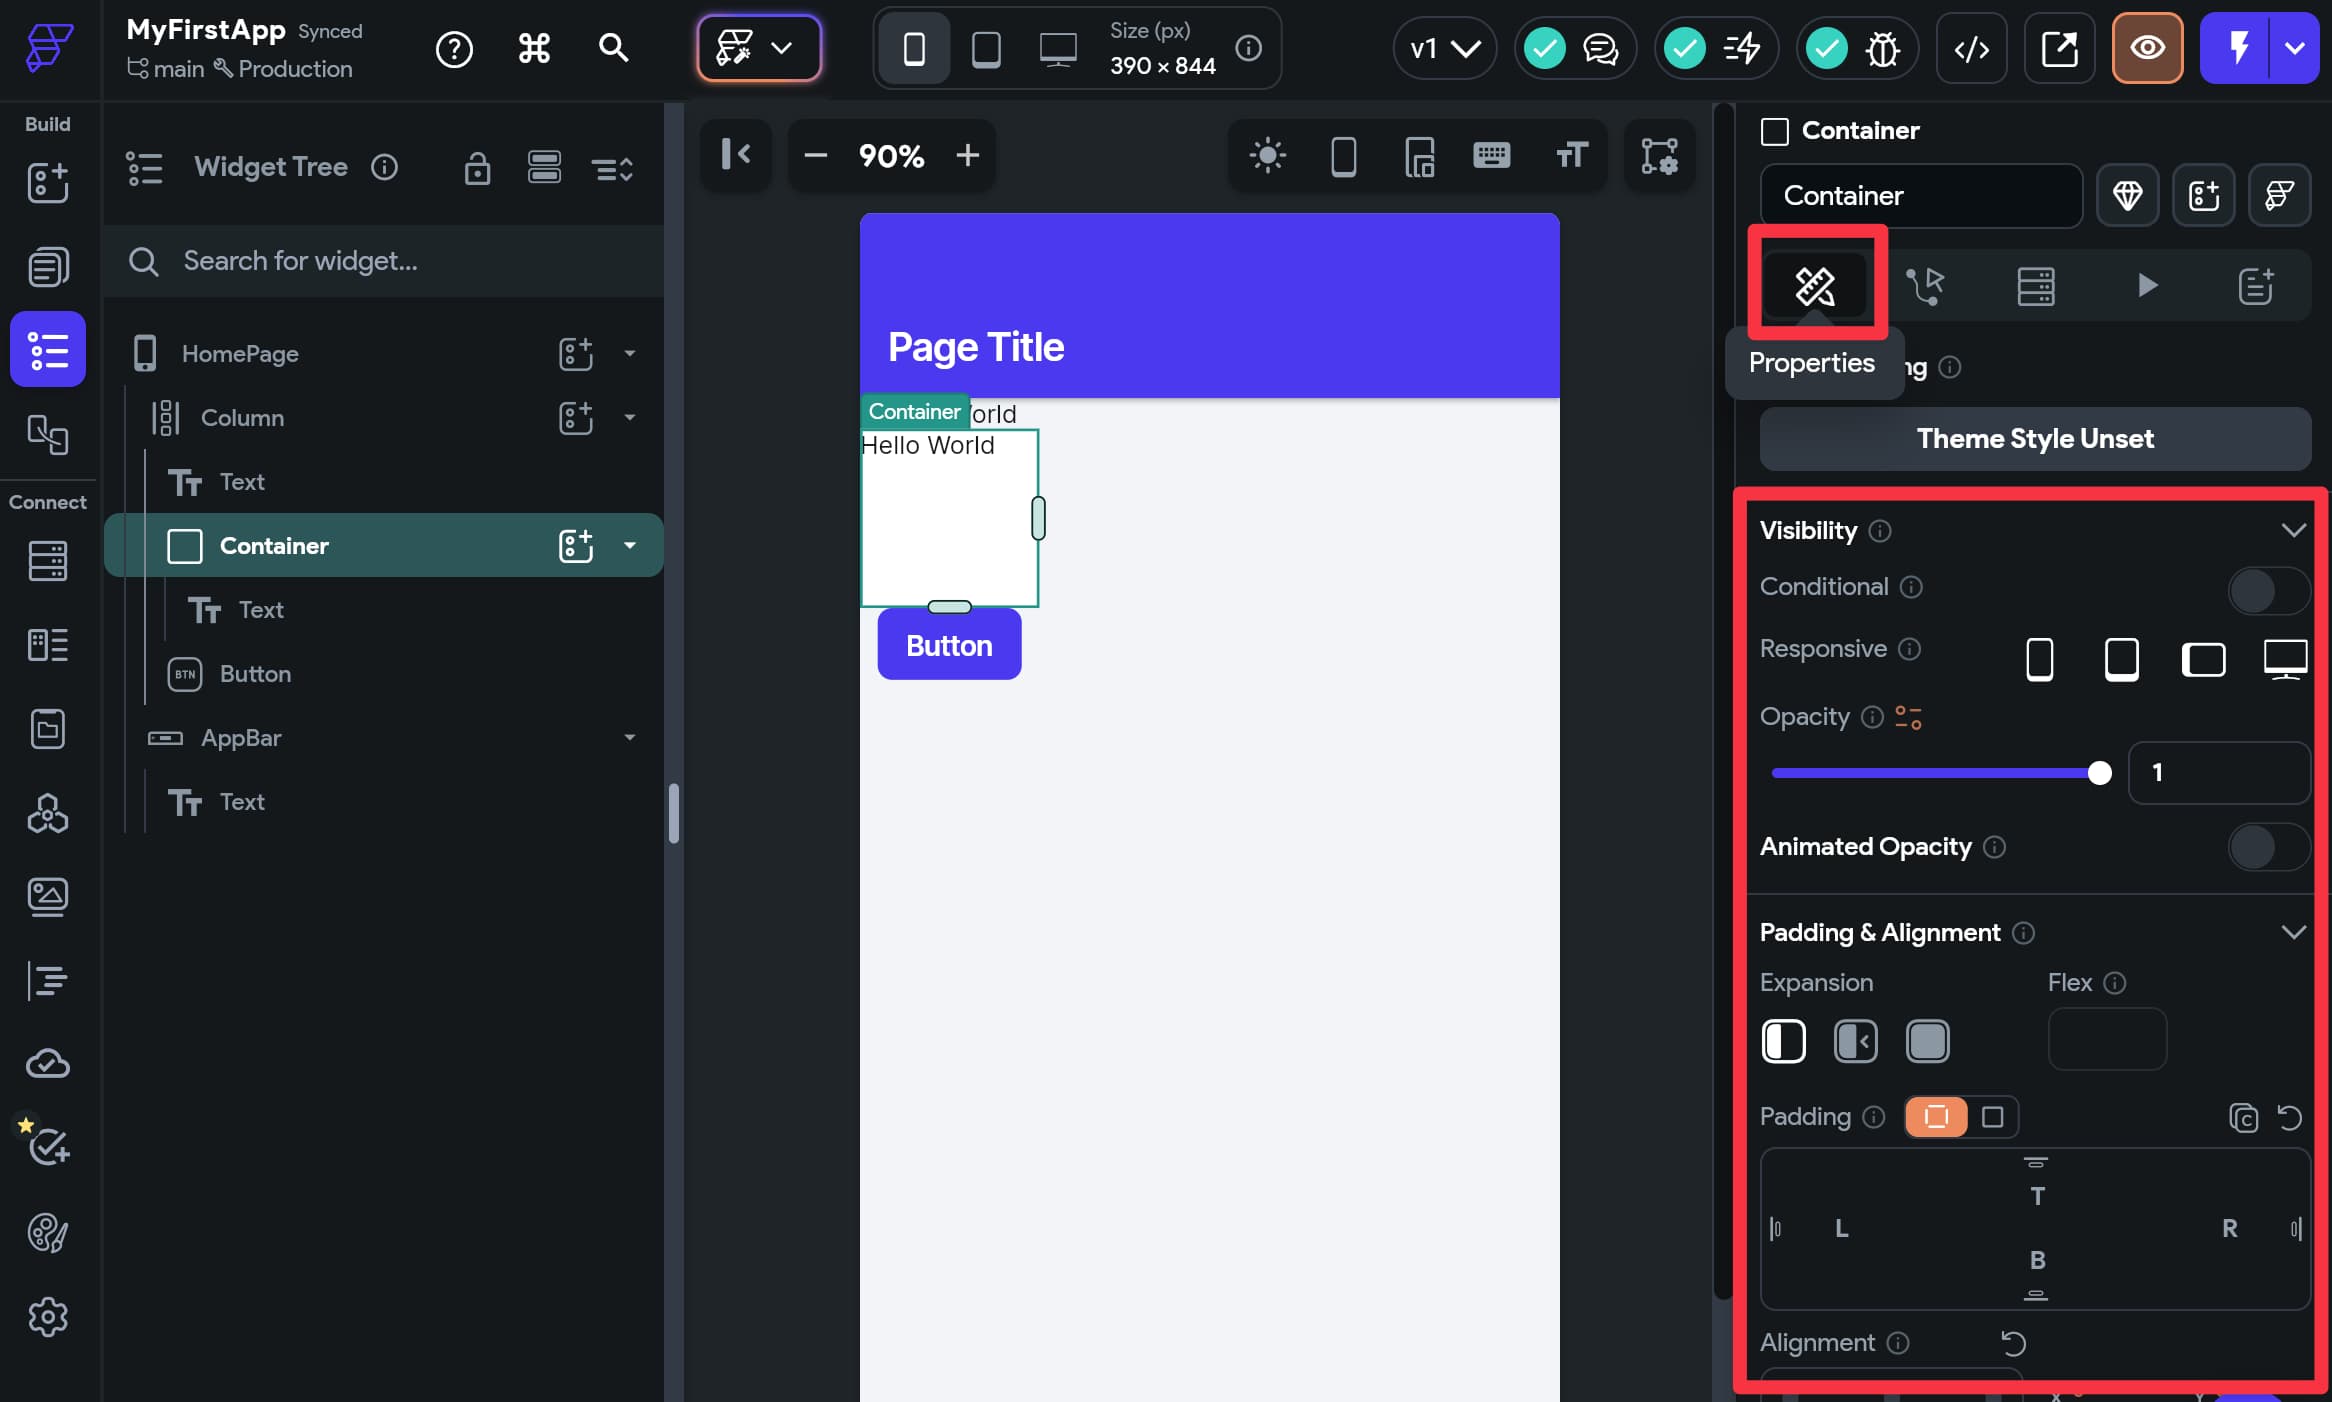
Task: Open the project settings gear icon
Action: pyautogui.click(x=48, y=1317)
